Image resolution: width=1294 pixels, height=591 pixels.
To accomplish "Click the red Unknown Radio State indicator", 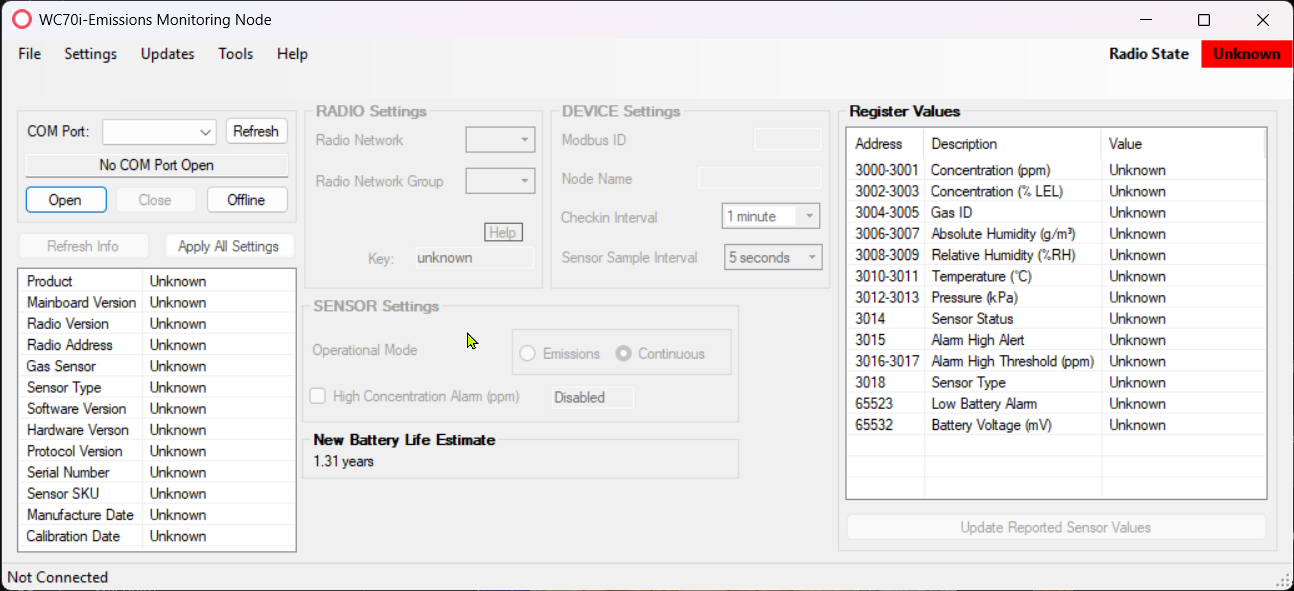I will (x=1247, y=54).
